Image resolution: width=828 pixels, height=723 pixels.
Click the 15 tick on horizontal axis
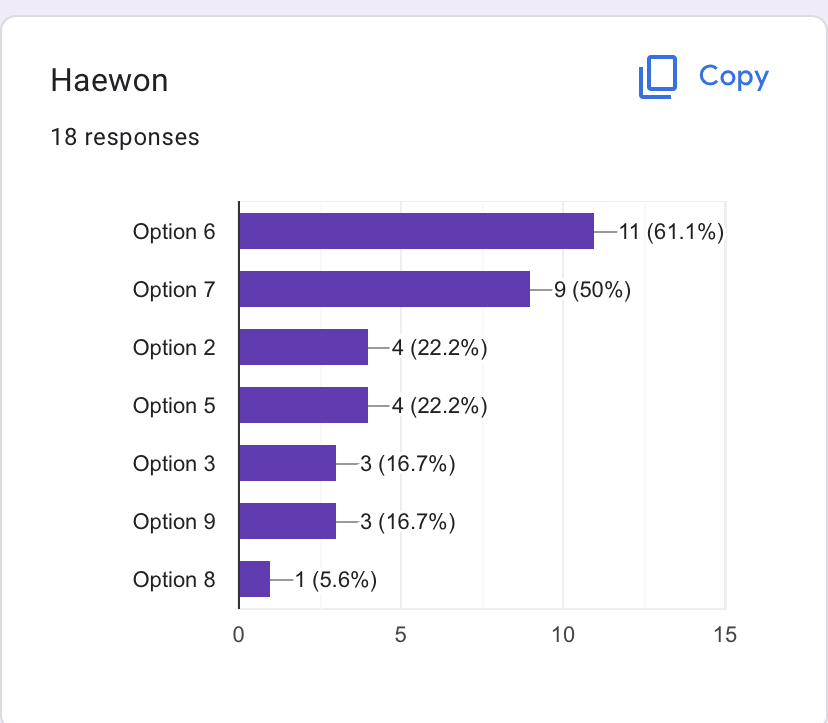click(x=725, y=635)
